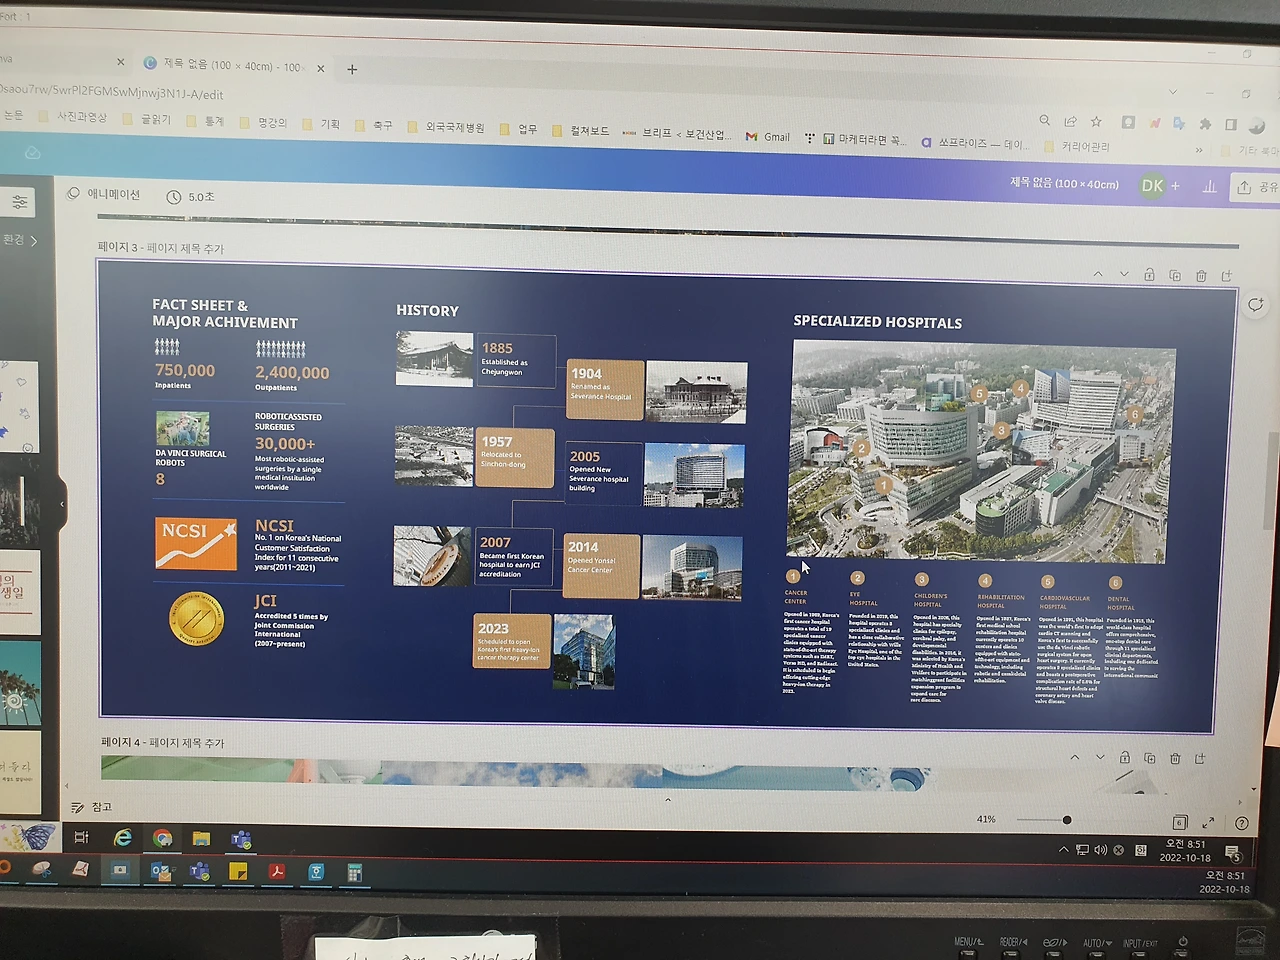The width and height of the screenshot is (1280, 960).
Task: Move page 4 down with the arrow
Action: pos(1099,758)
